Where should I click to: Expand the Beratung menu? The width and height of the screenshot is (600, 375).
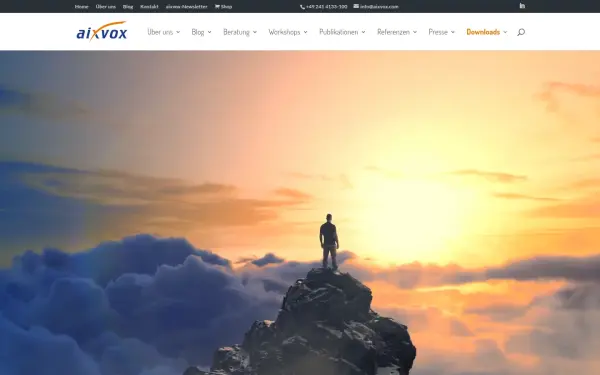[240, 32]
